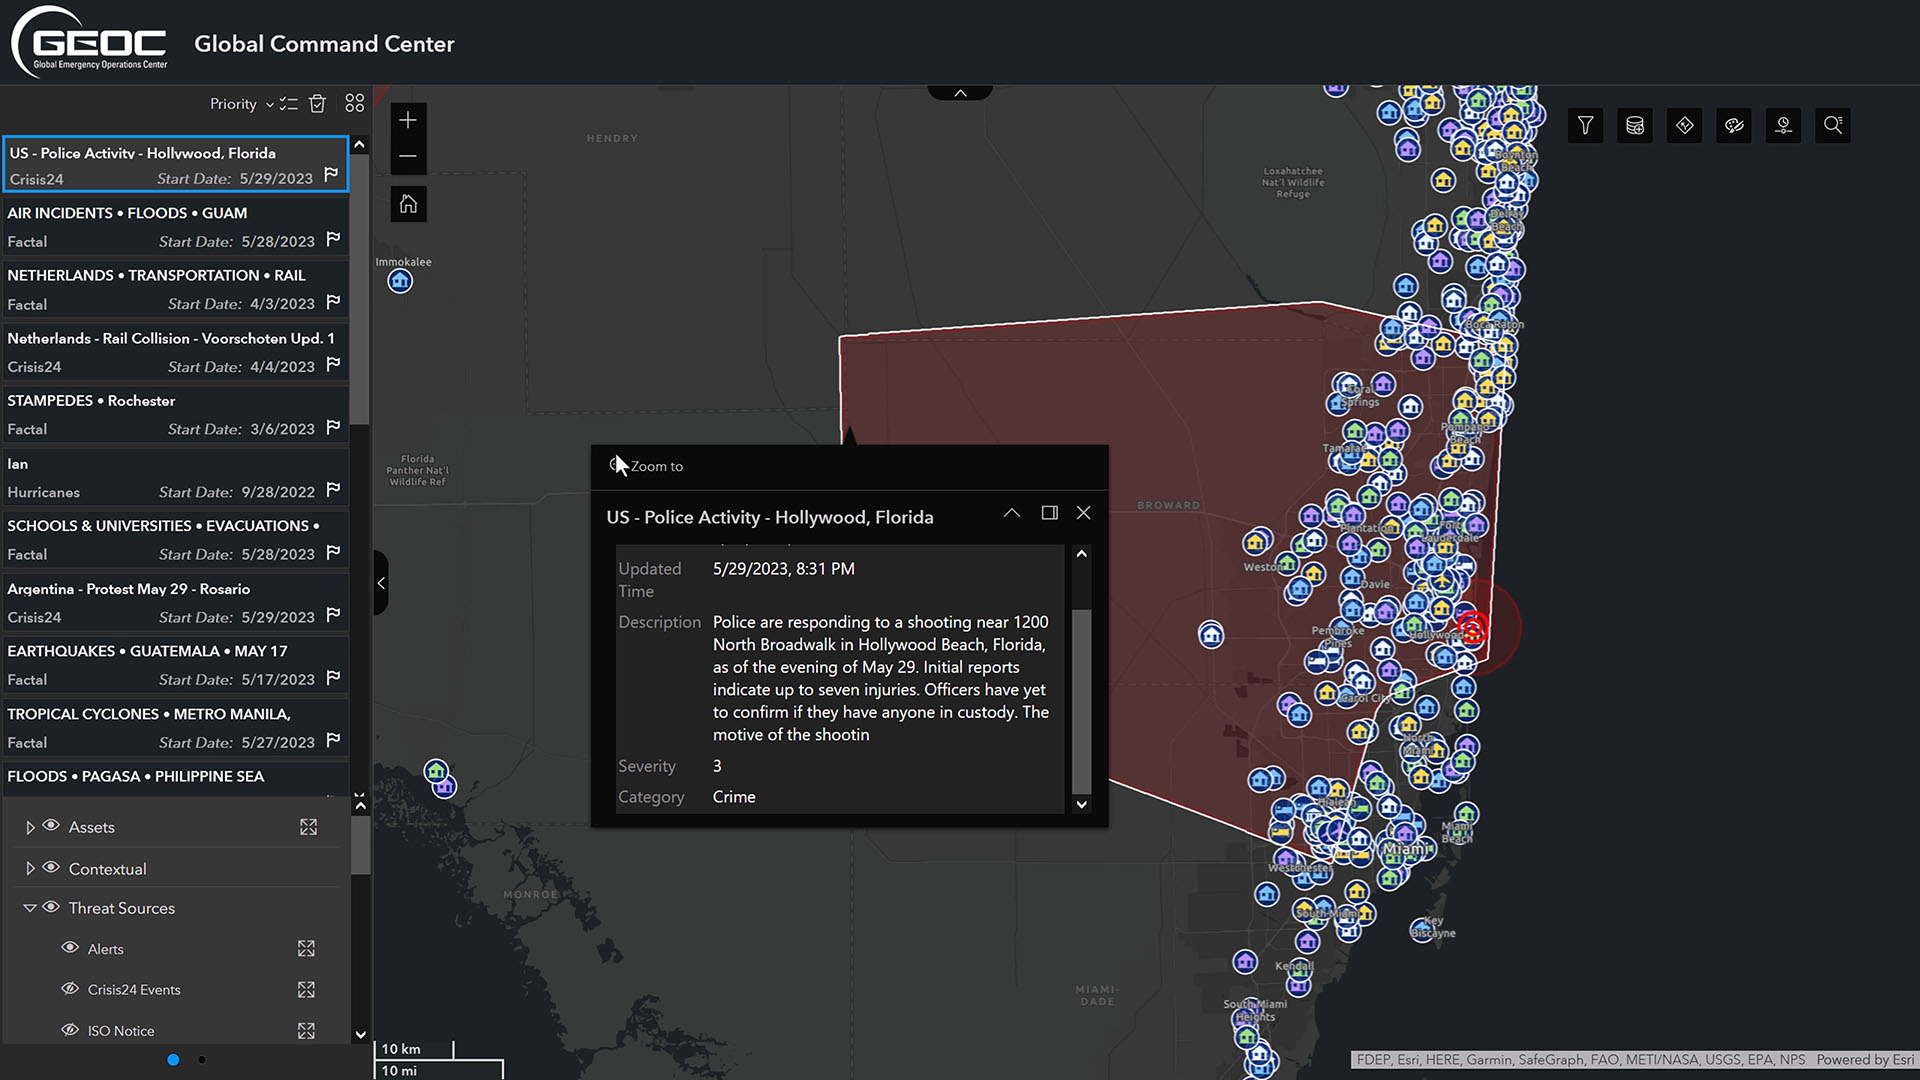The height and width of the screenshot is (1080, 1920).
Task: Expand the Assets layer group
Action: click(x=28, y=826)
